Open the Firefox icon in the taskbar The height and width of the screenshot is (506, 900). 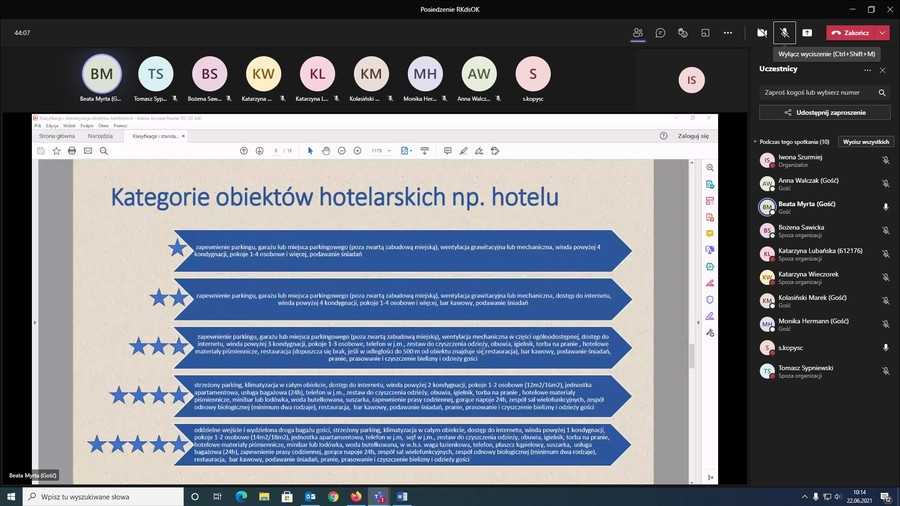click(x=356, y=496)
